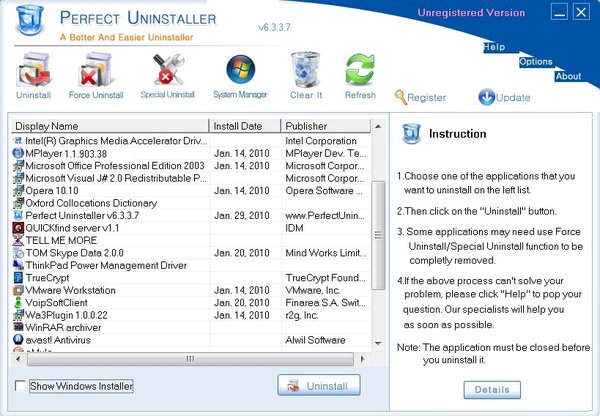Image resolution: width=600 pixels, height=416 pixels.
Task: Click the Perfect Uninstaller logo icon
Action: click(x=30, y=19)
